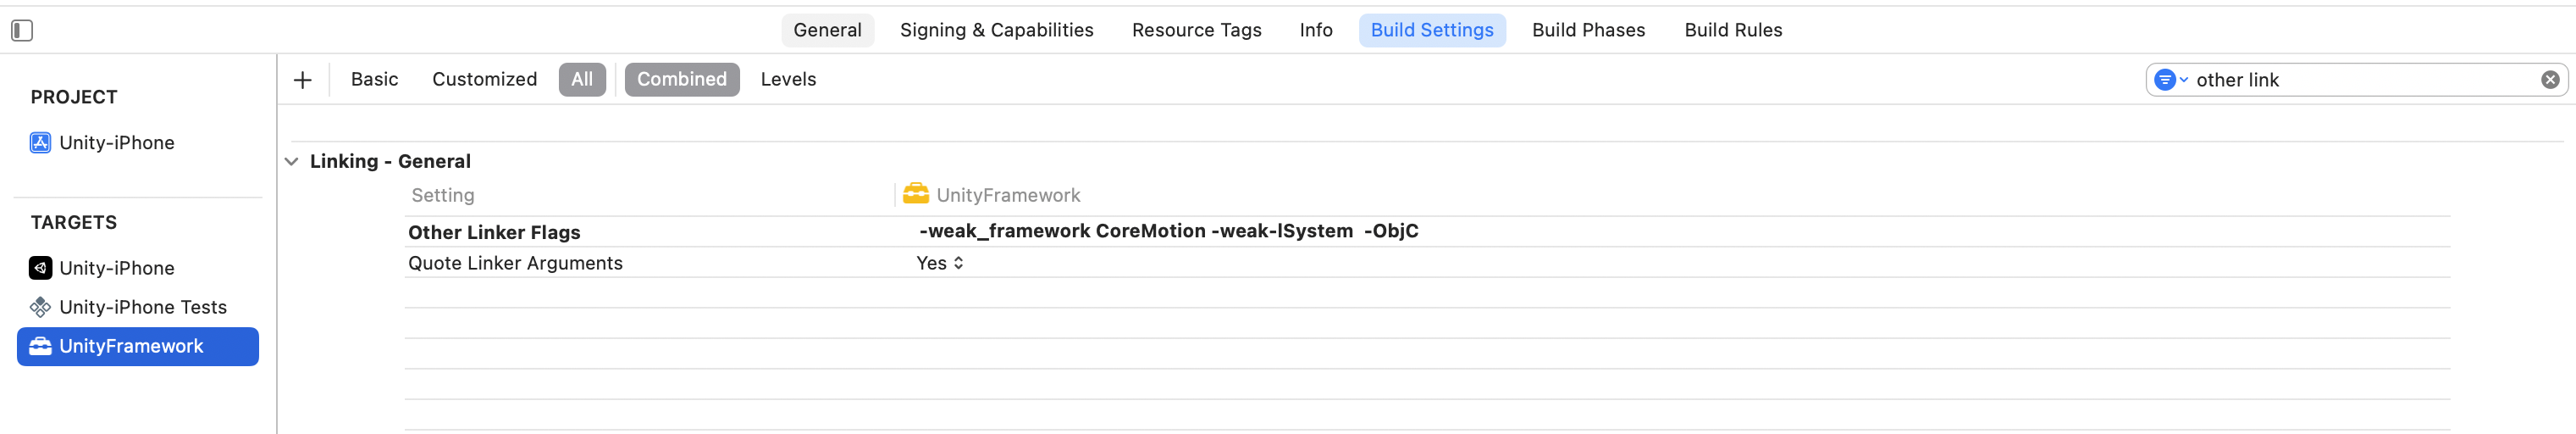
Task: Click the UnityFramework toolbox icon in targets
Action: click(40, 346)
